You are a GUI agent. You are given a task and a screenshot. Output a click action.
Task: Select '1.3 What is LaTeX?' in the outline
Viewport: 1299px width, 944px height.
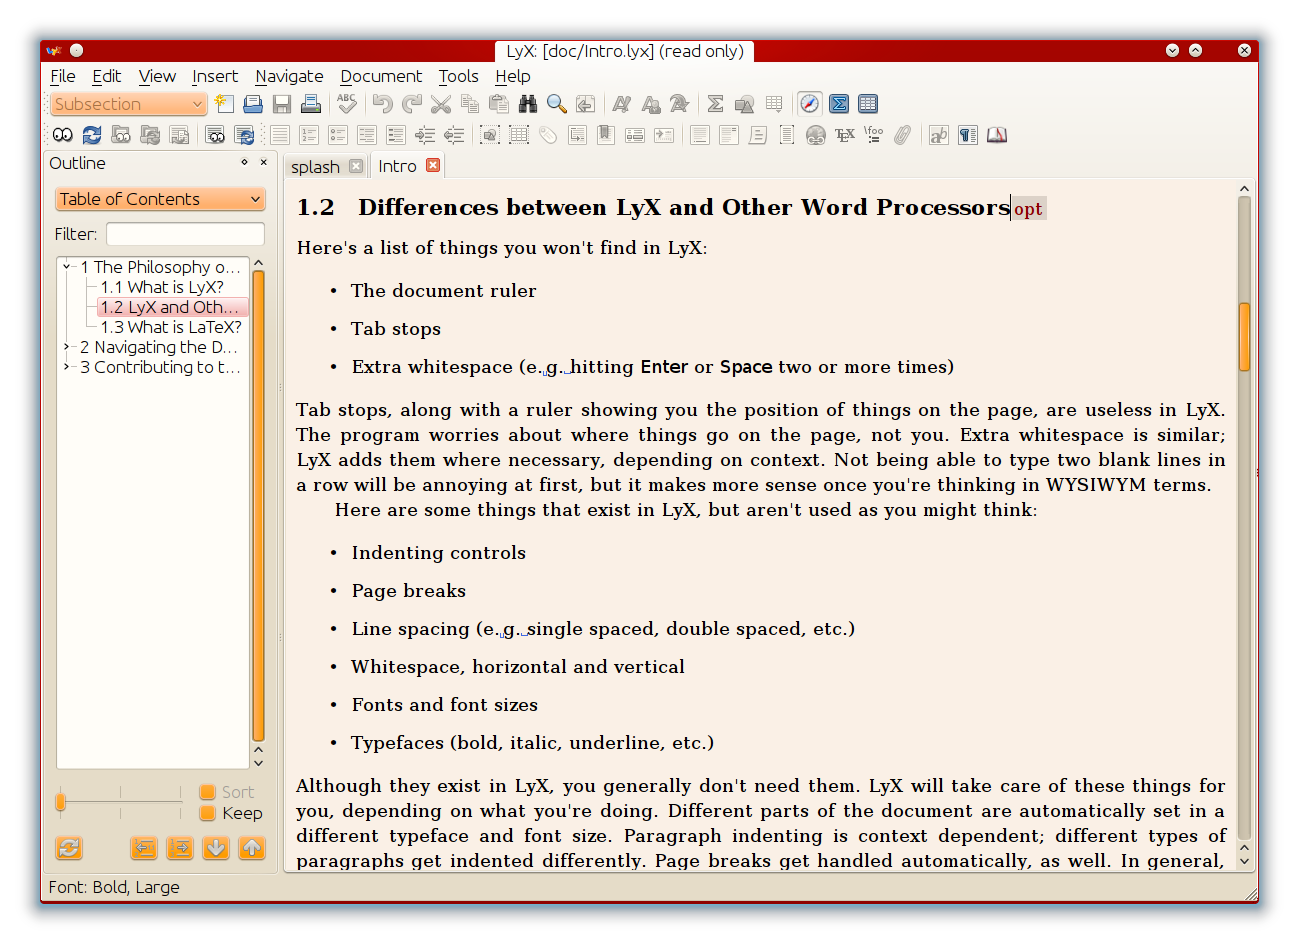(171, 327)
